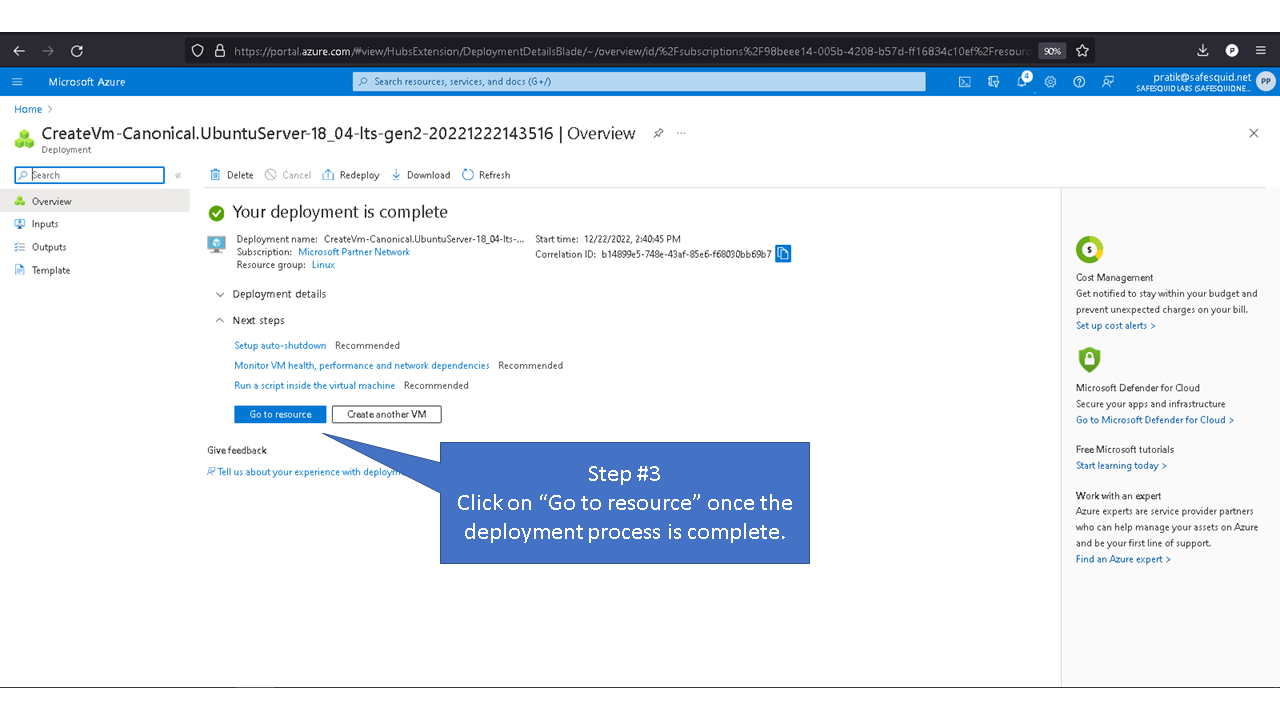Pin this deployment blade to dashboard
This screenshot has height=720, width=1280.
658,133
